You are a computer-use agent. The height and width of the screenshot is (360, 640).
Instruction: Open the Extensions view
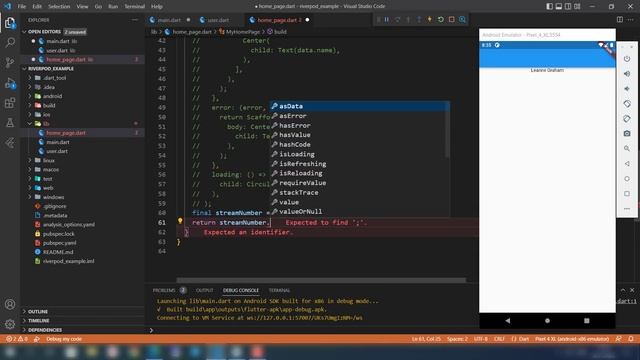[x=10, y=103]
